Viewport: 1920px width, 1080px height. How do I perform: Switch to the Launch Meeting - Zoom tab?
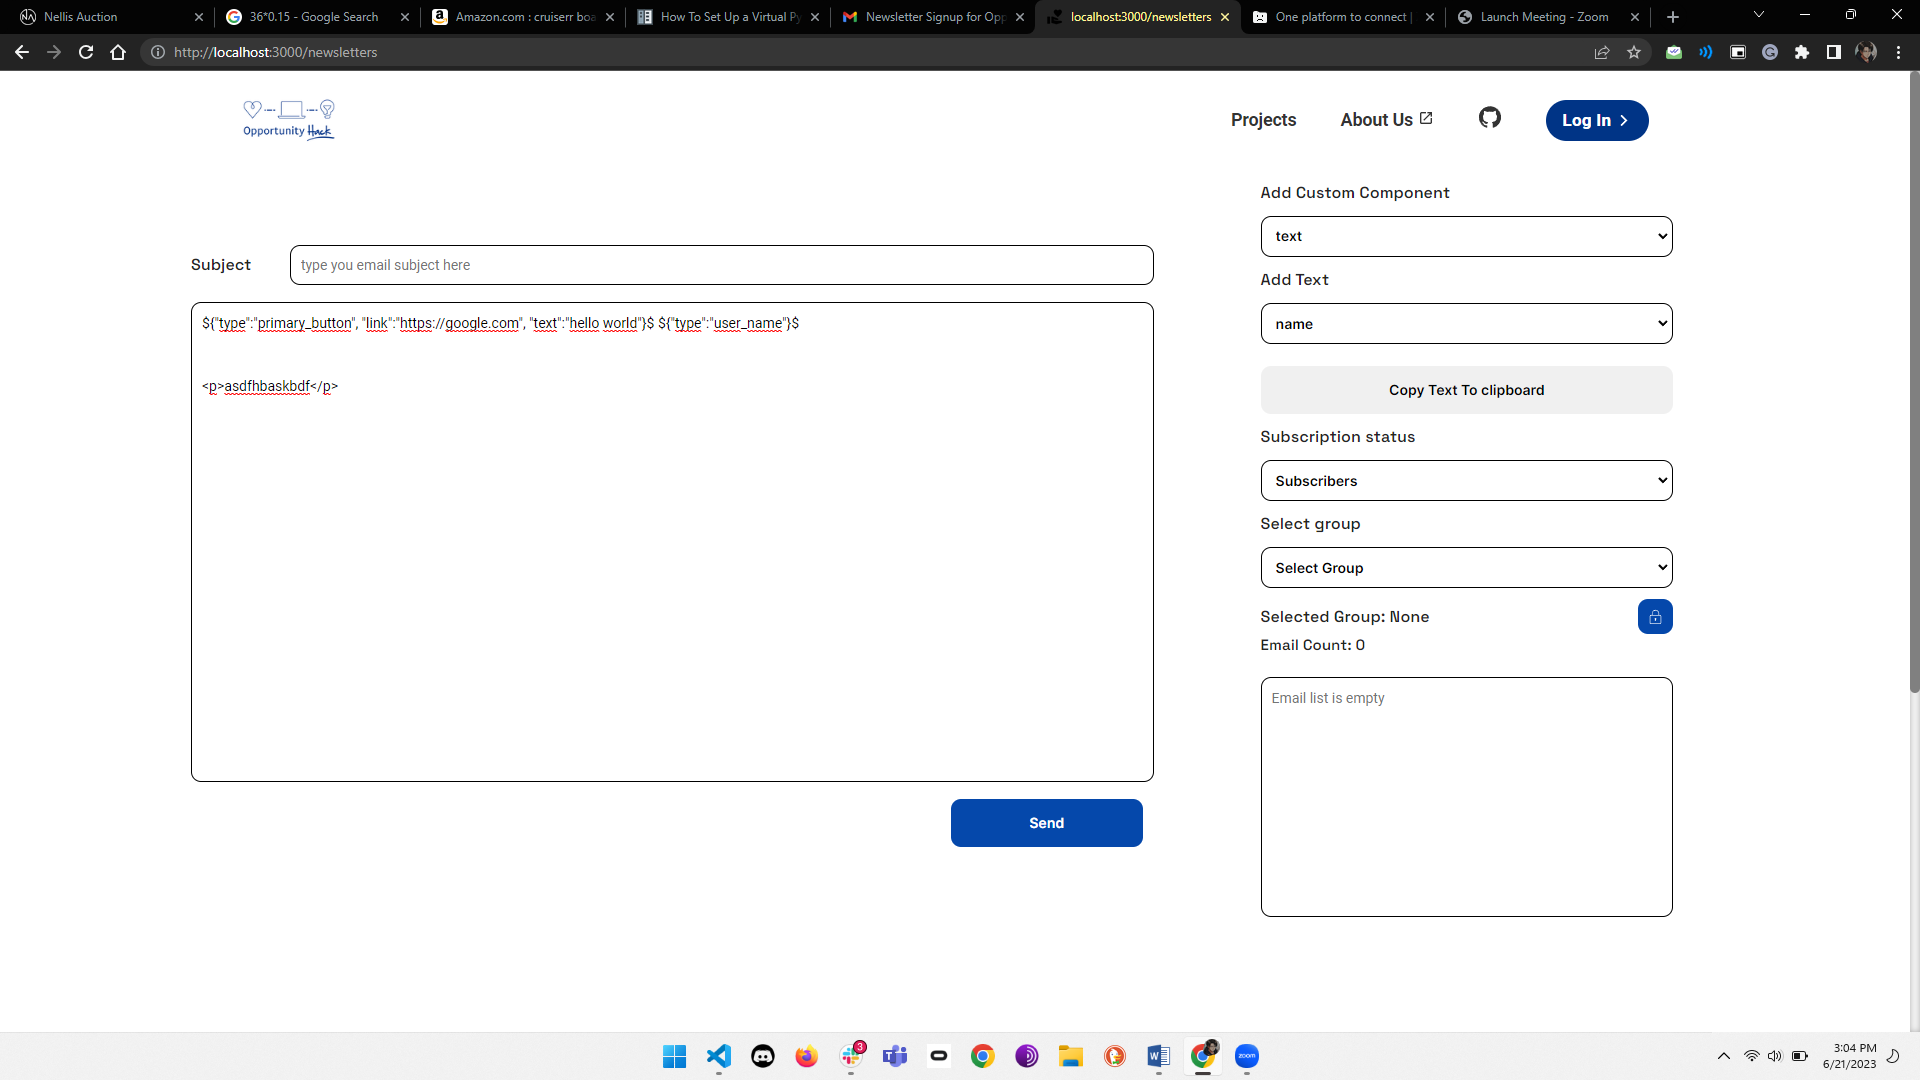[x=1543, y=17]
